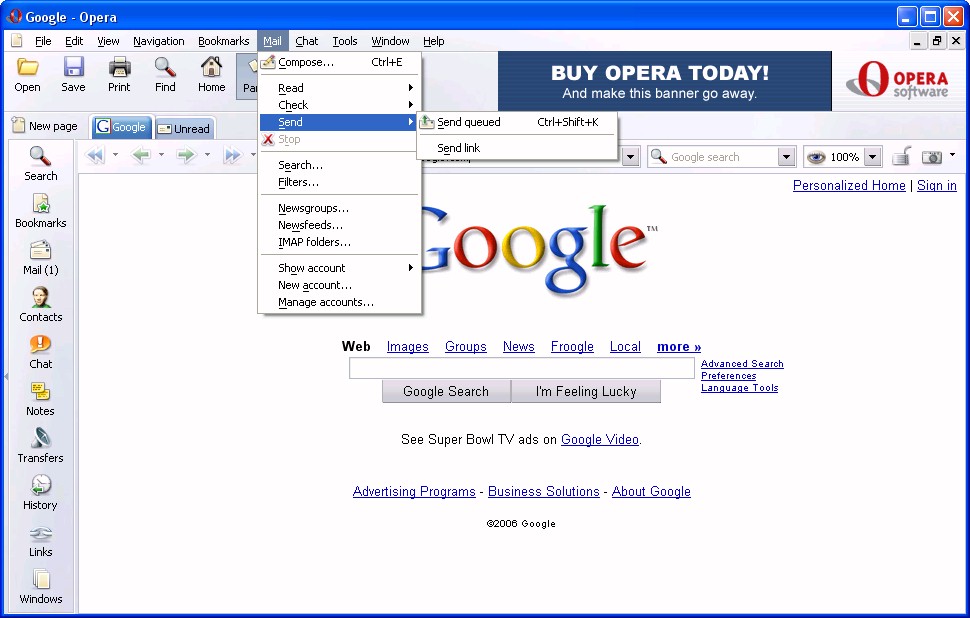Screen dimensions: 970x618
Task: Click the Print toolbar icon
Action: pyautogui.click(x=119, y=67)
